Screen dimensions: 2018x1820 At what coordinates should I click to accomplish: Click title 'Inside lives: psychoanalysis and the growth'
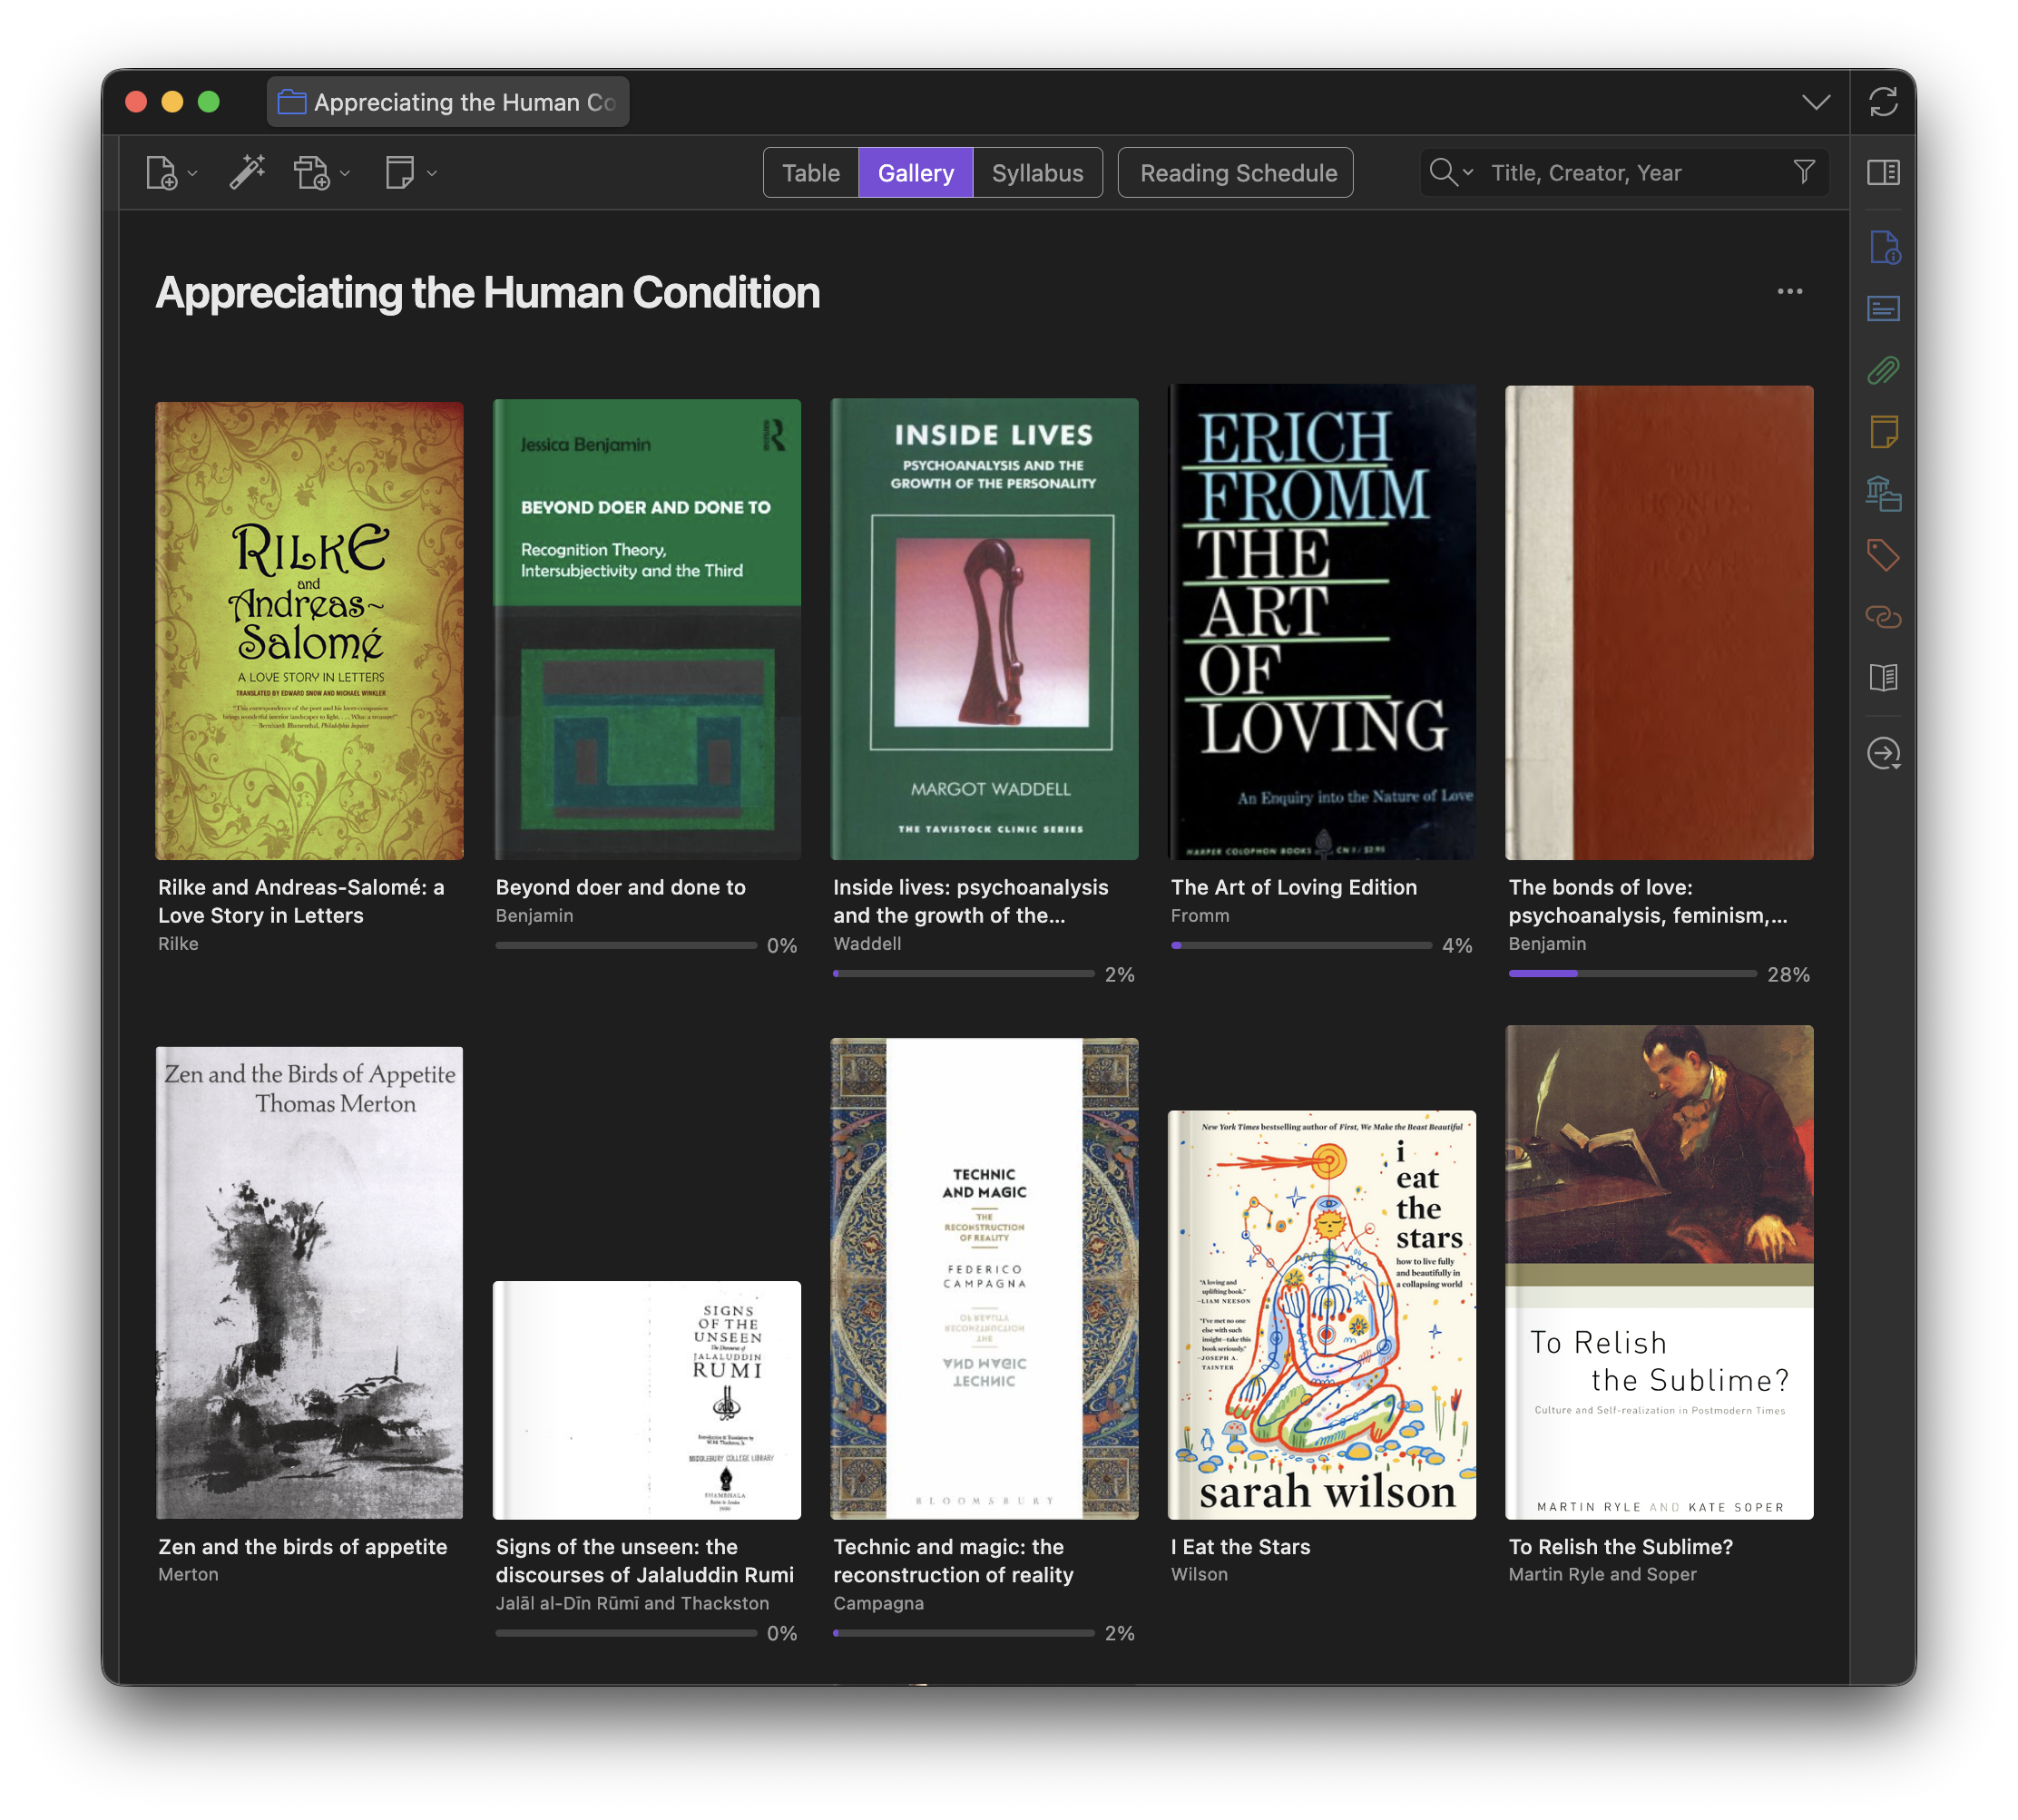(971, 901)
